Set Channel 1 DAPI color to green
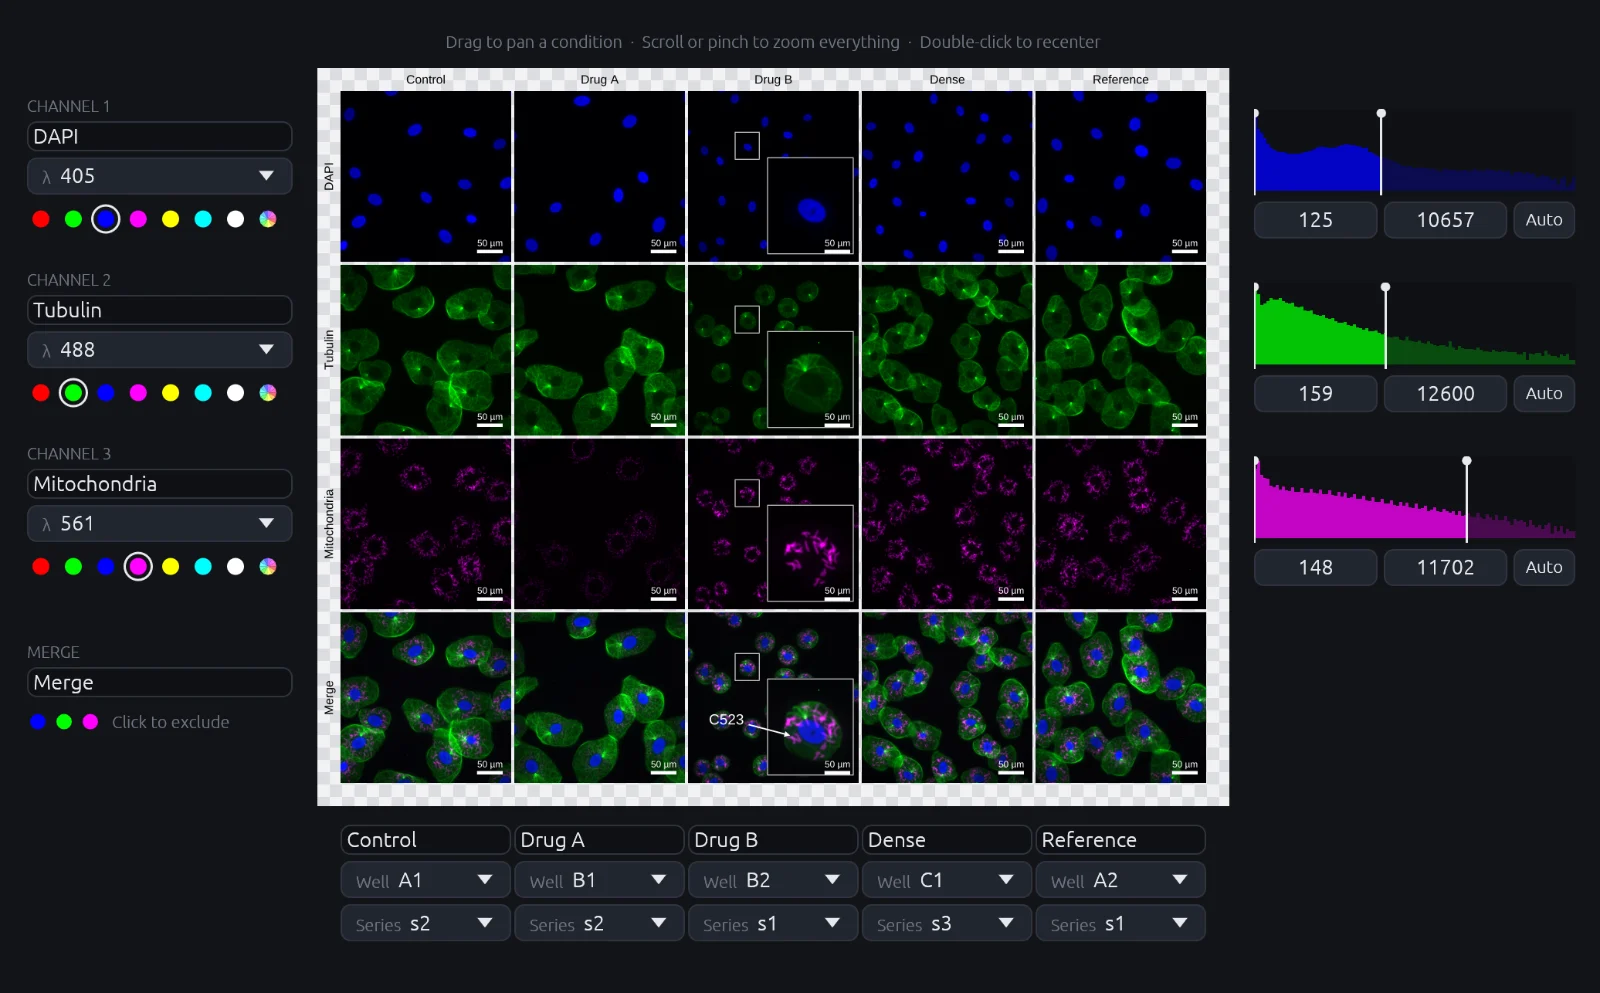 point(73,219)
